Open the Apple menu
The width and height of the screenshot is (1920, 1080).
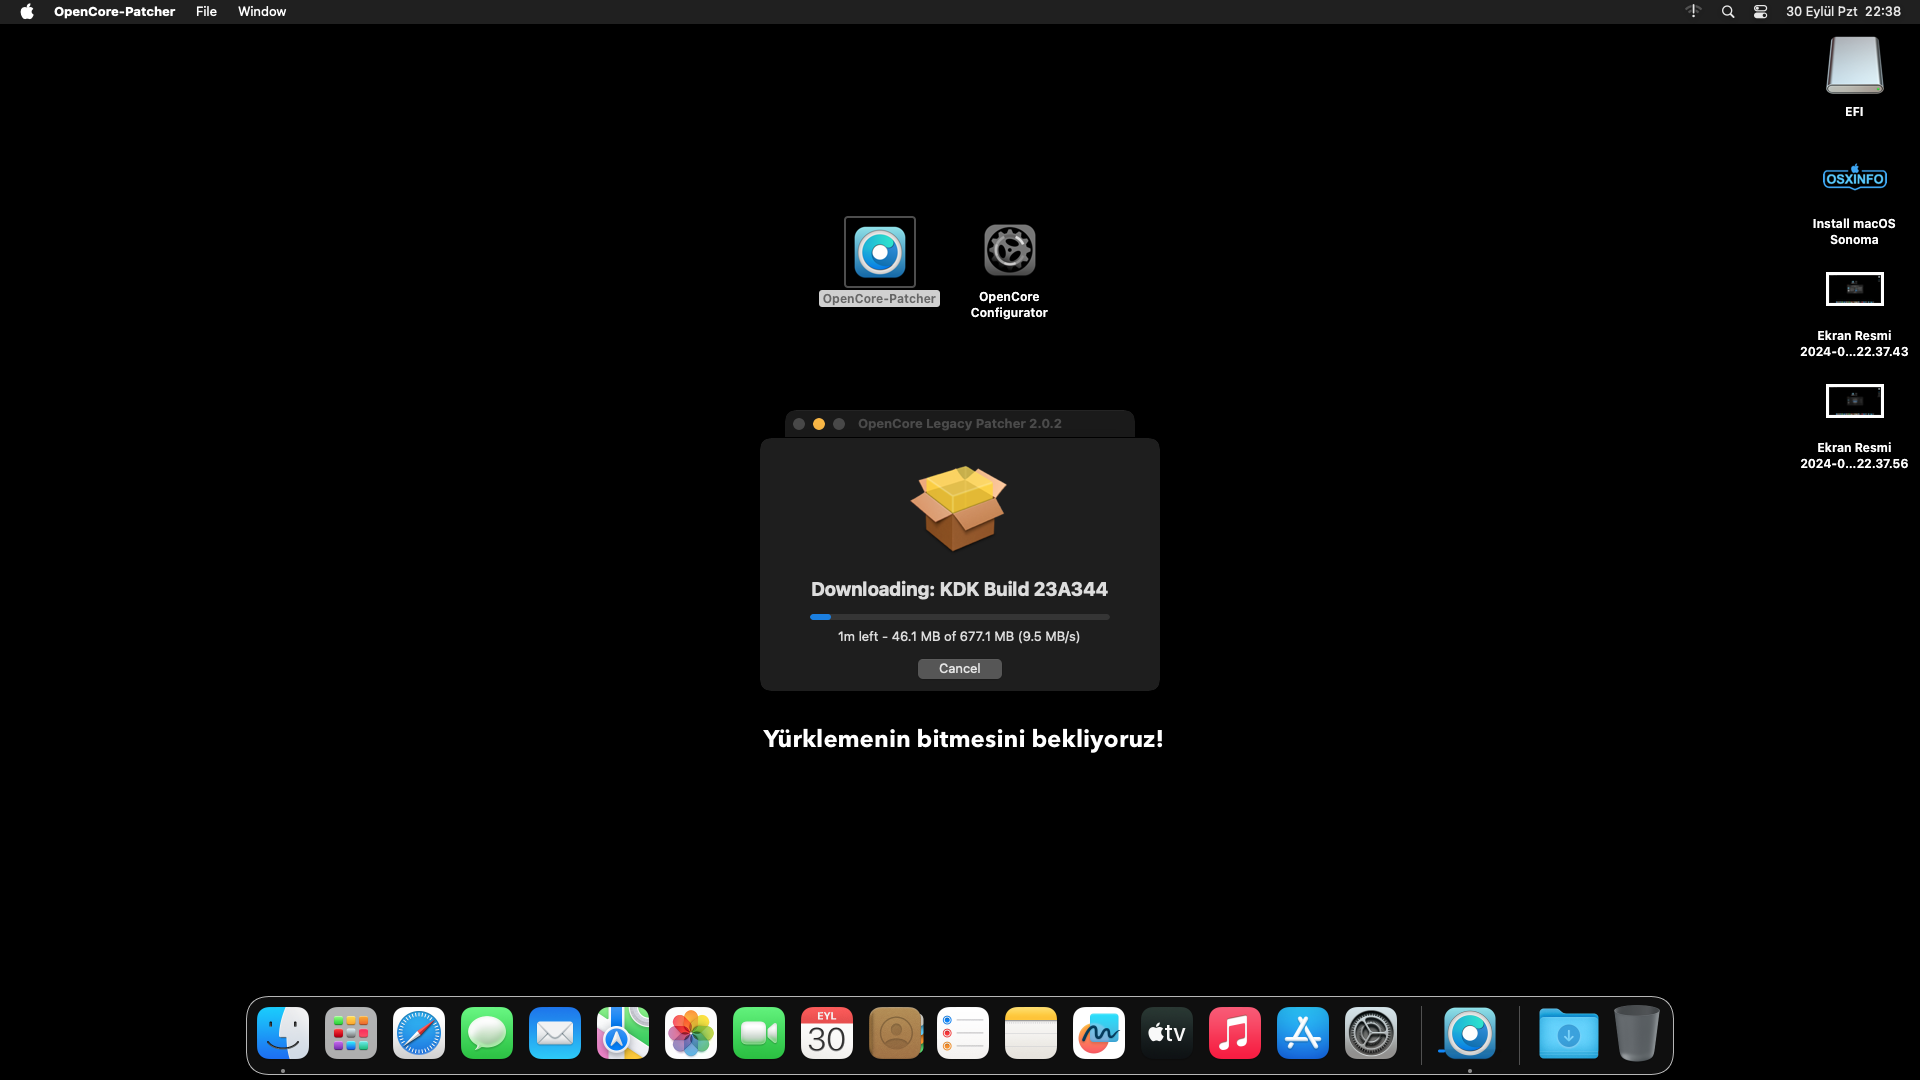click(27, 12)
